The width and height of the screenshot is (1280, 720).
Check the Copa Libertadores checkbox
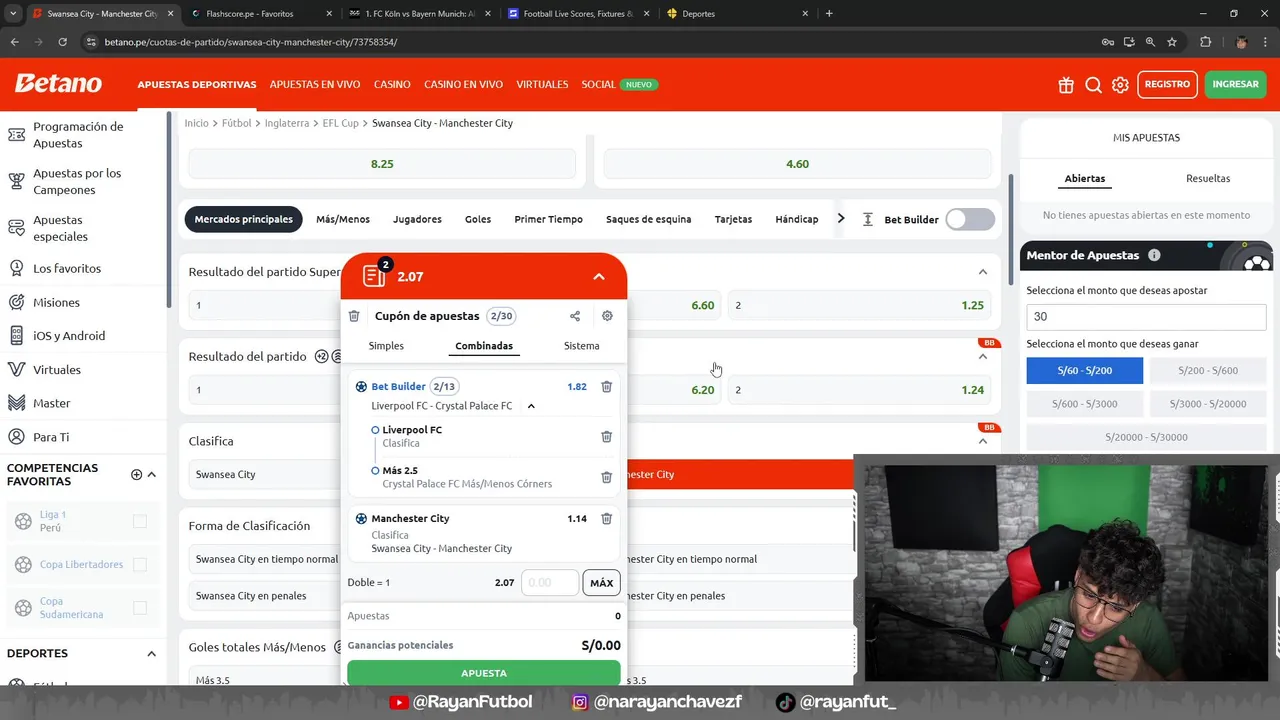coord(140,565)
